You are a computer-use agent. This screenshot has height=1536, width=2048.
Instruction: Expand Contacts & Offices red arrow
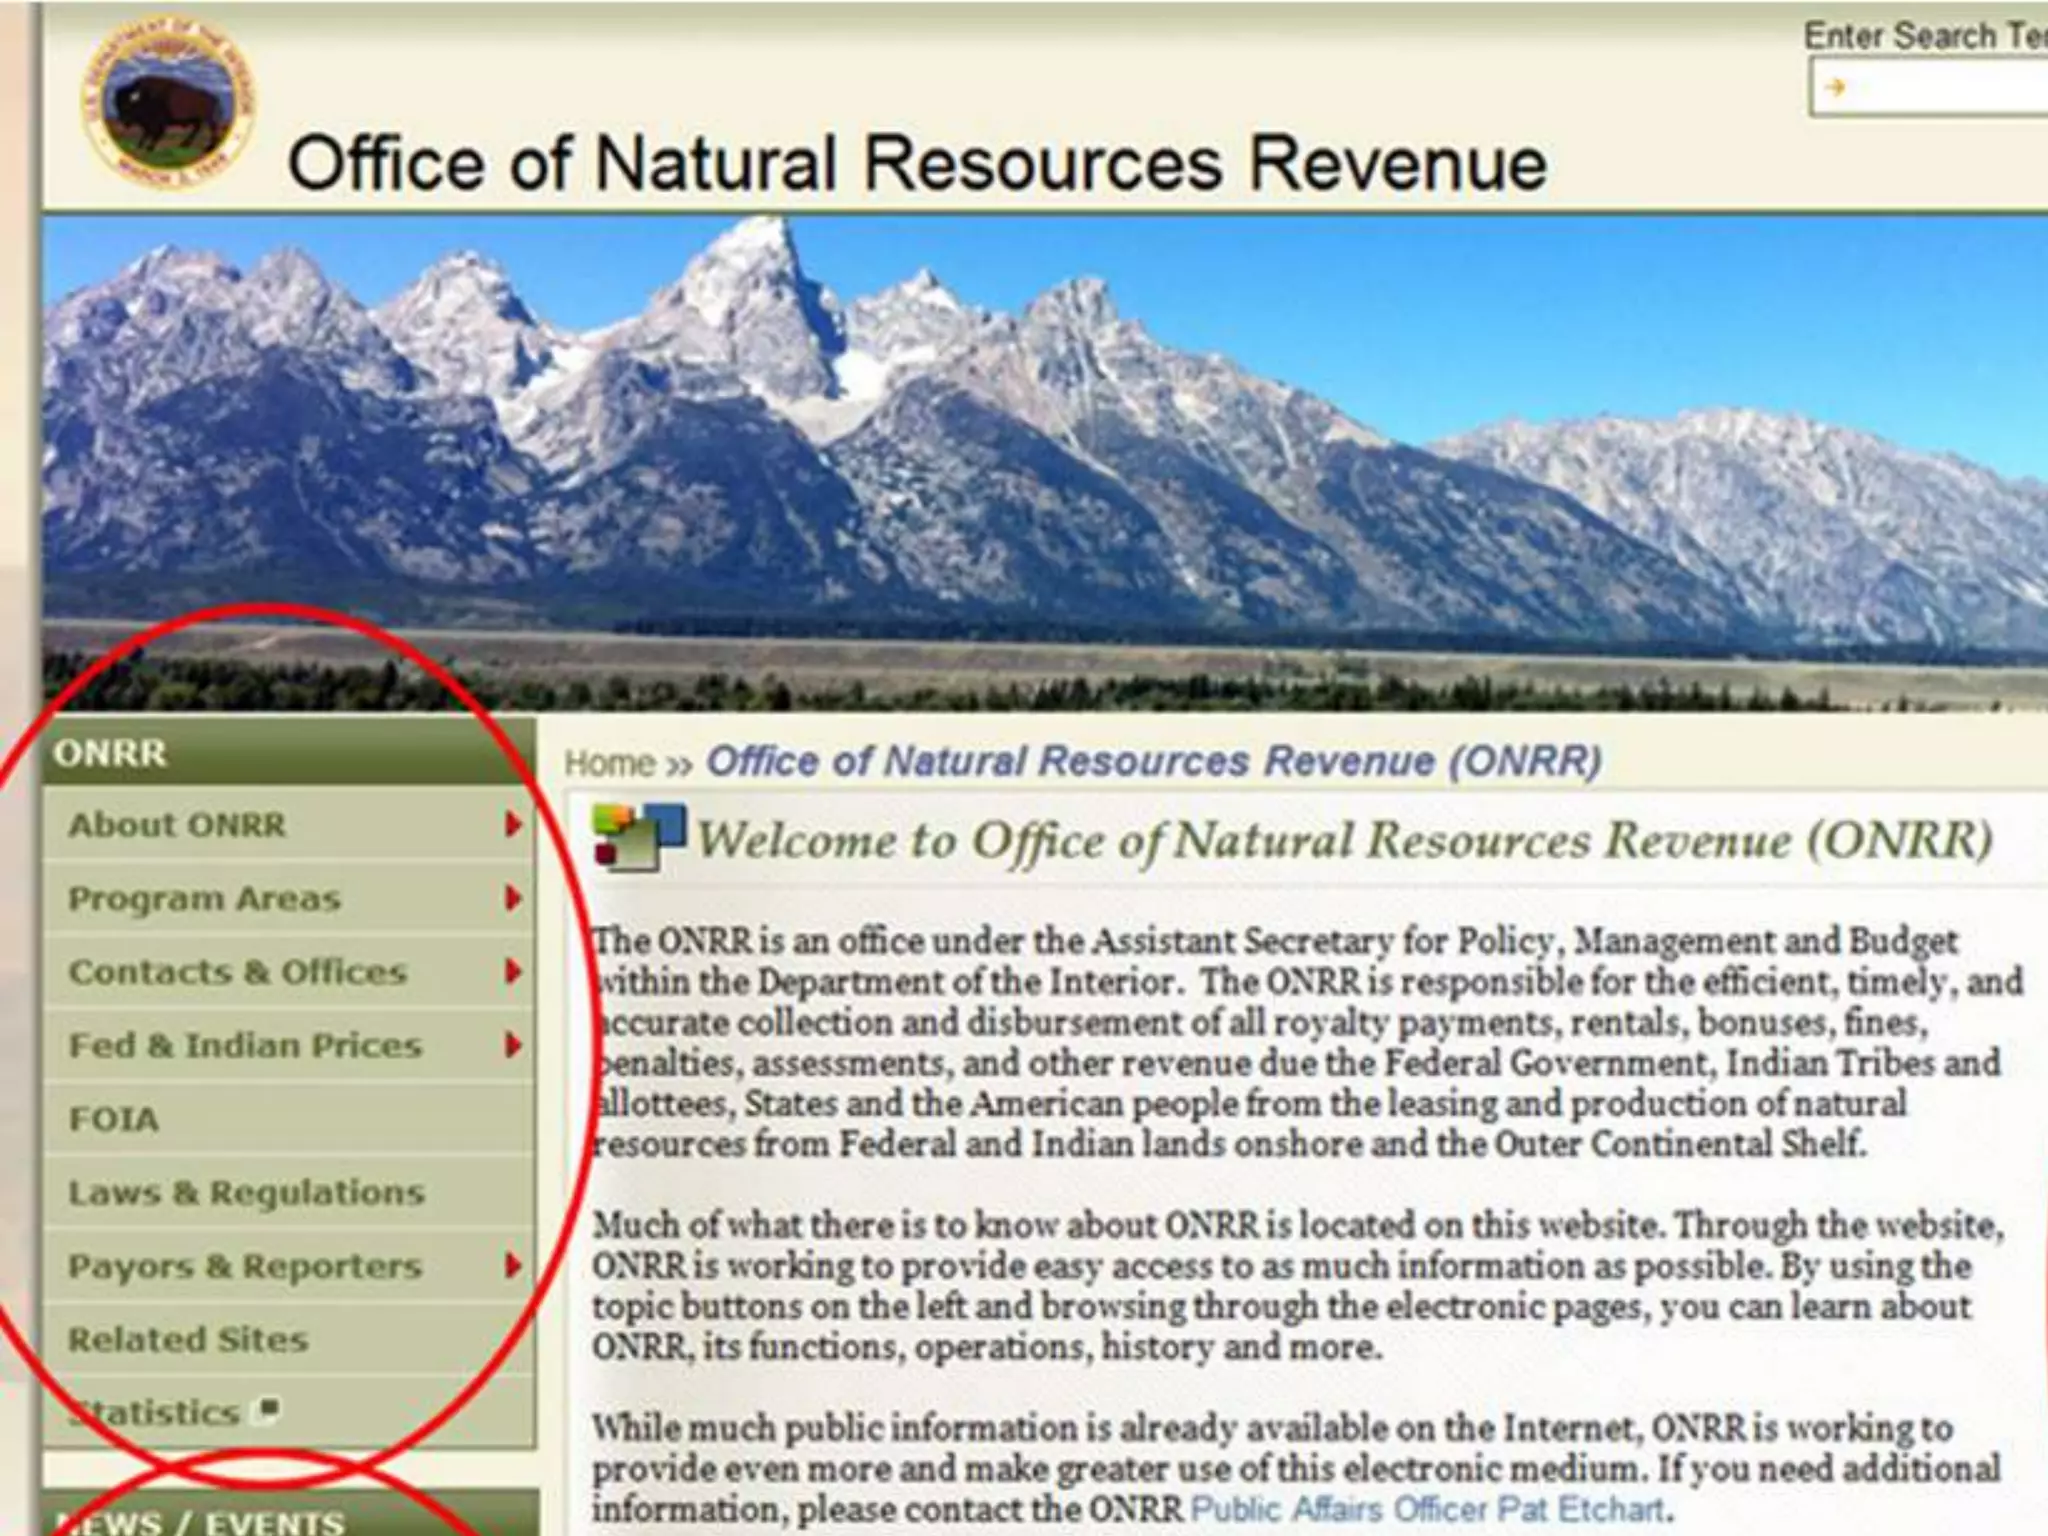[x=513, y=971]
